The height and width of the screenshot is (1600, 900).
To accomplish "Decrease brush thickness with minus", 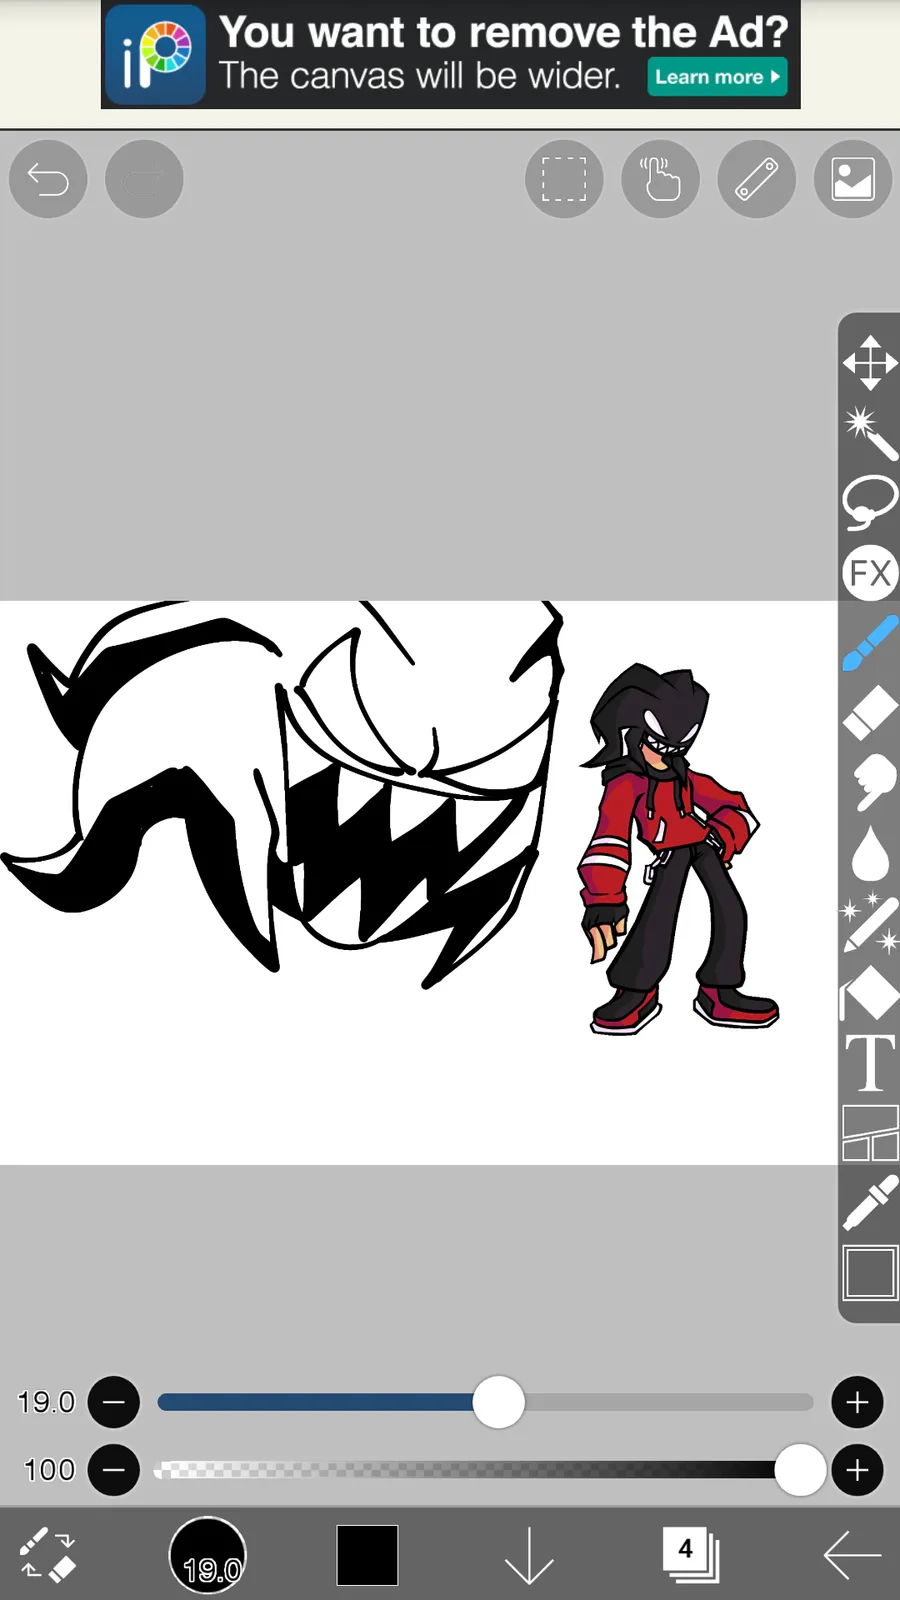I will (114, 1402).
